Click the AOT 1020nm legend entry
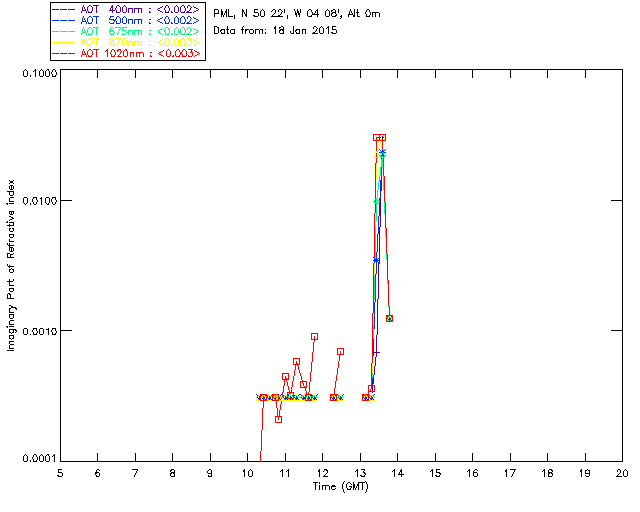This screenshot has height=512, width=640. pos(127,53)
